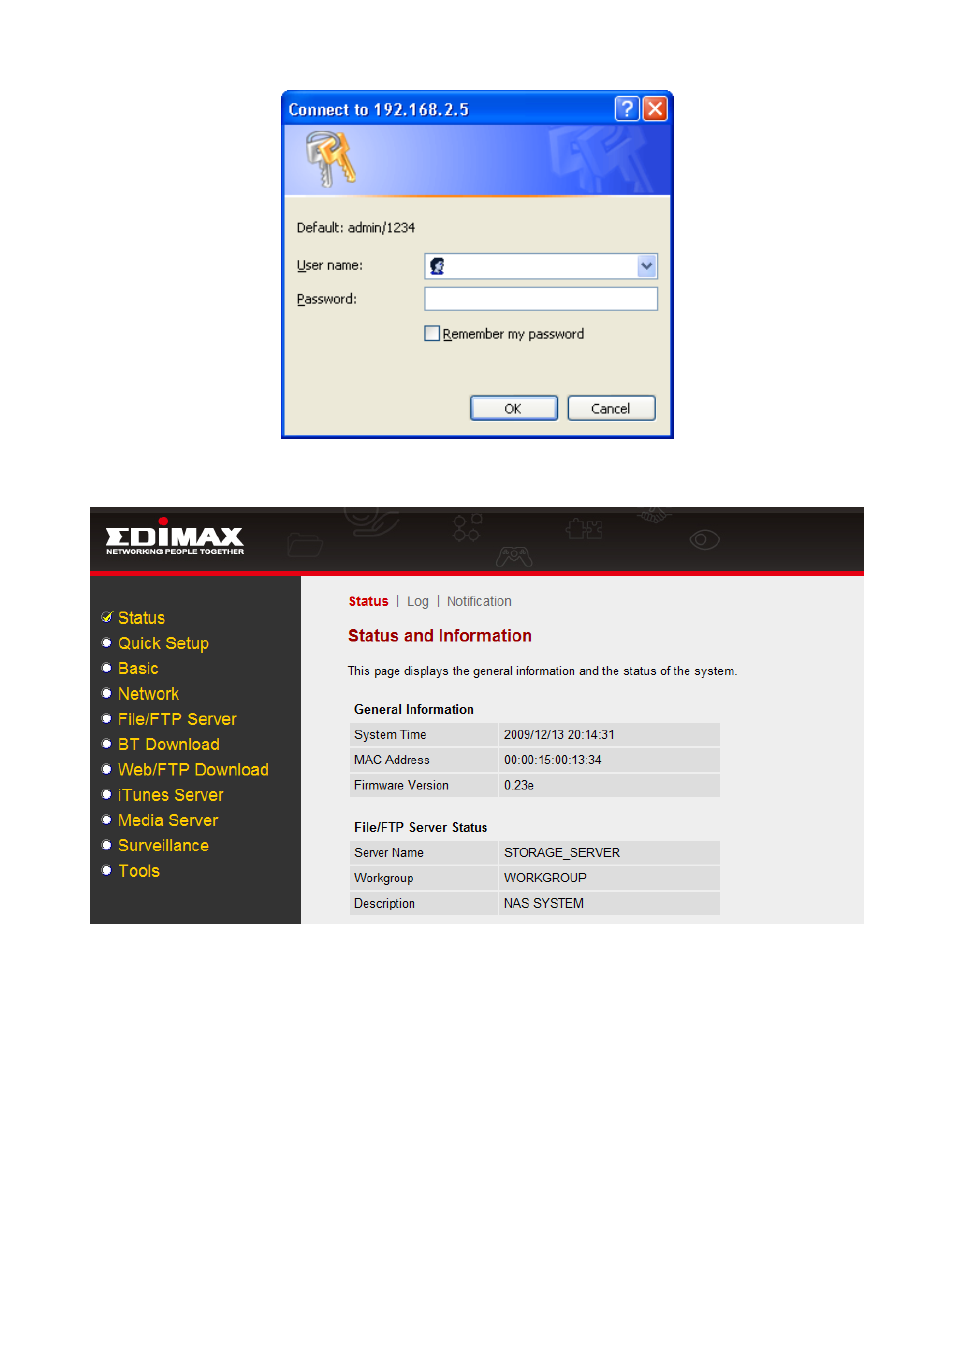Close the Connect to 192.168.2.5 dialog

(x=655, y=109)
